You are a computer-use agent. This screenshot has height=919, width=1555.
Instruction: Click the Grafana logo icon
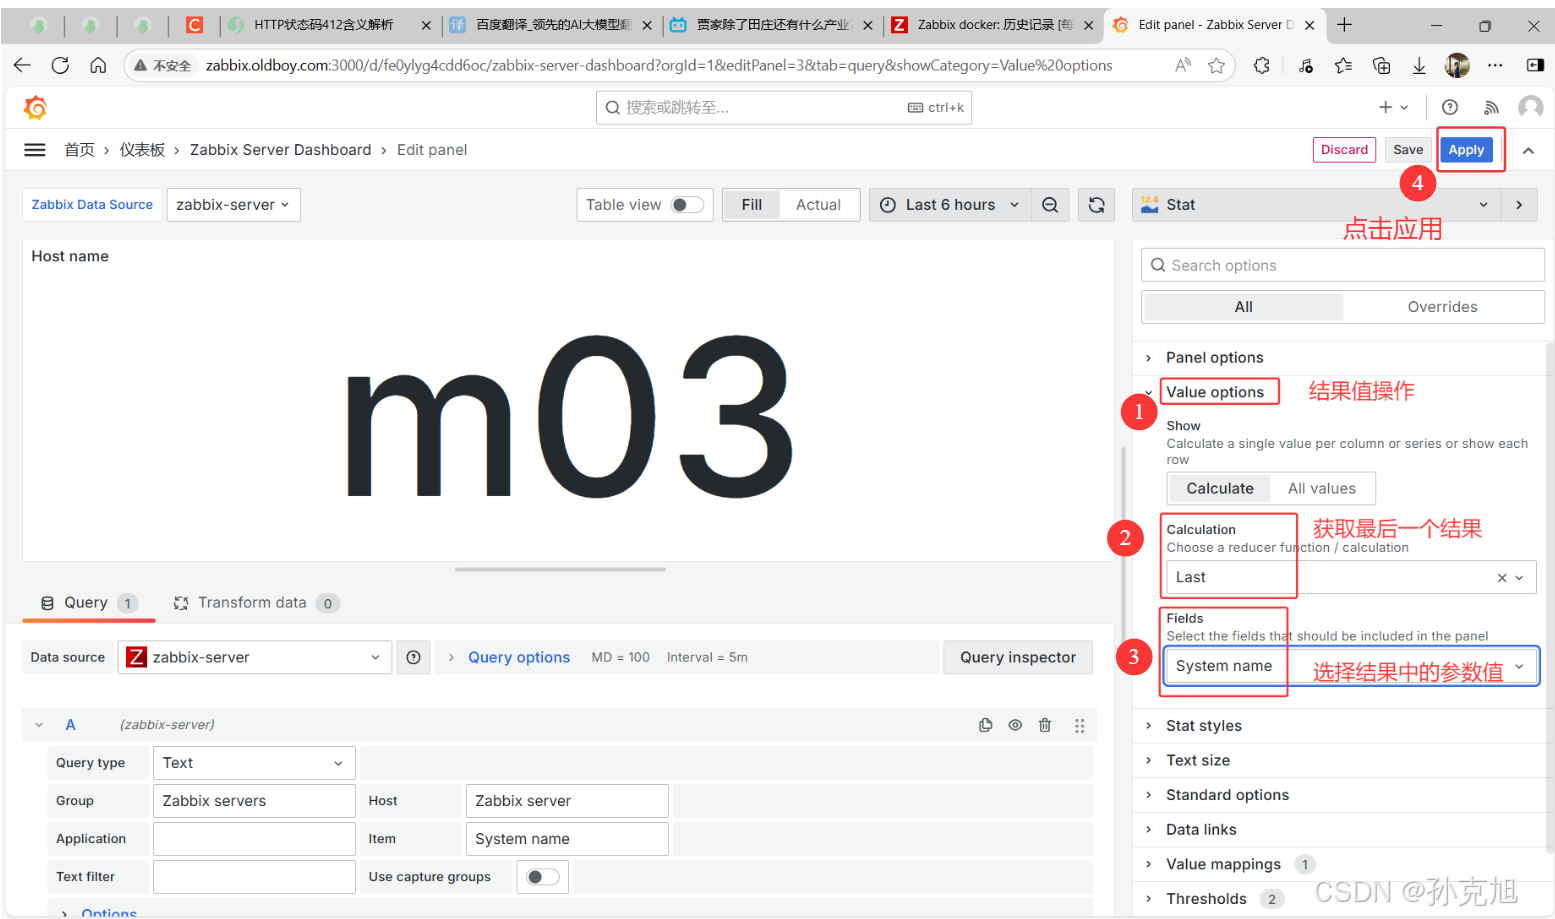point(35,107)
